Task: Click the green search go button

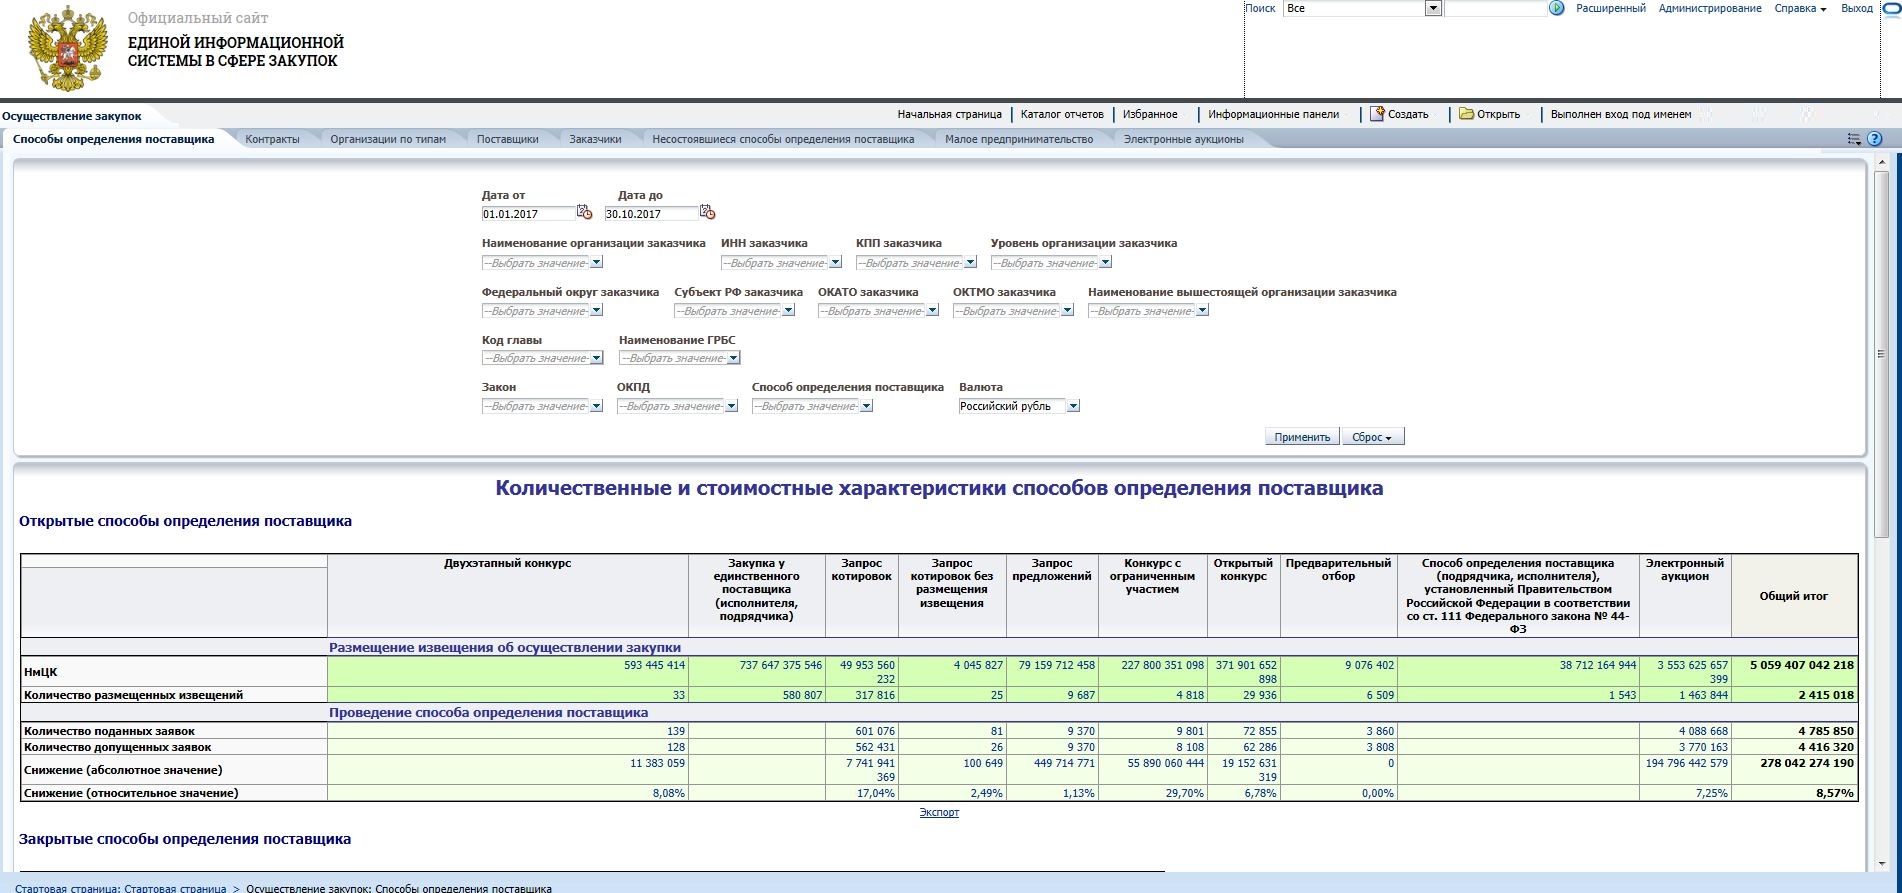Action: (1556, 8)
